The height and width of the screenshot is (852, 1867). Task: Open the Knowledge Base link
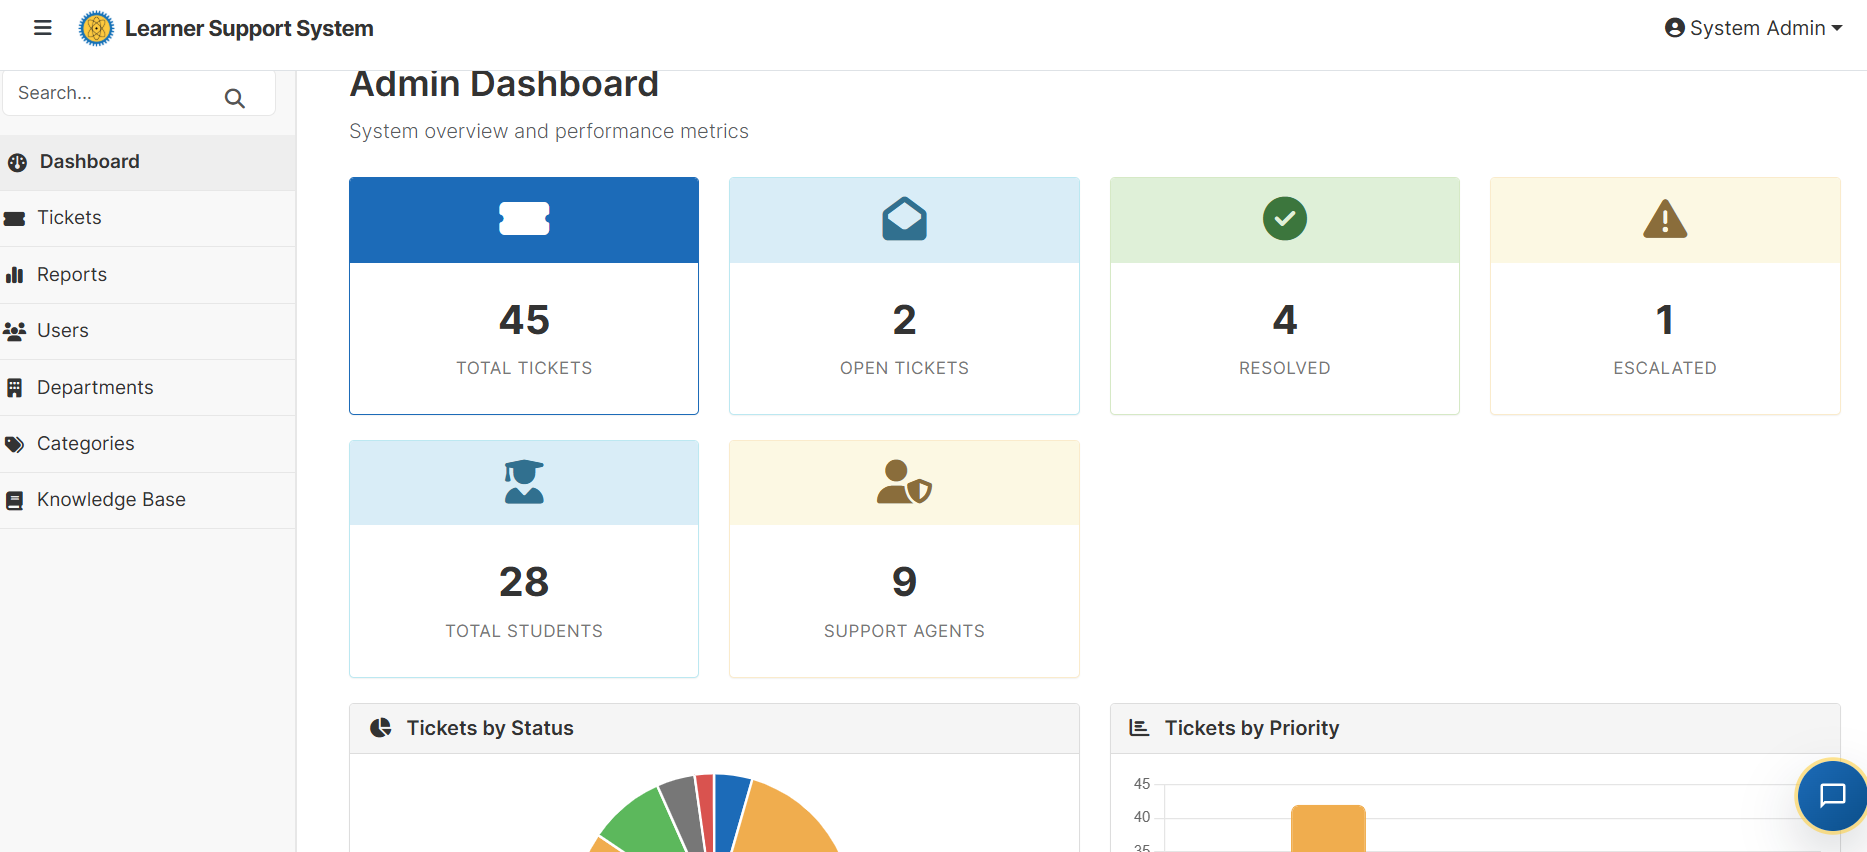pos(111,500)
